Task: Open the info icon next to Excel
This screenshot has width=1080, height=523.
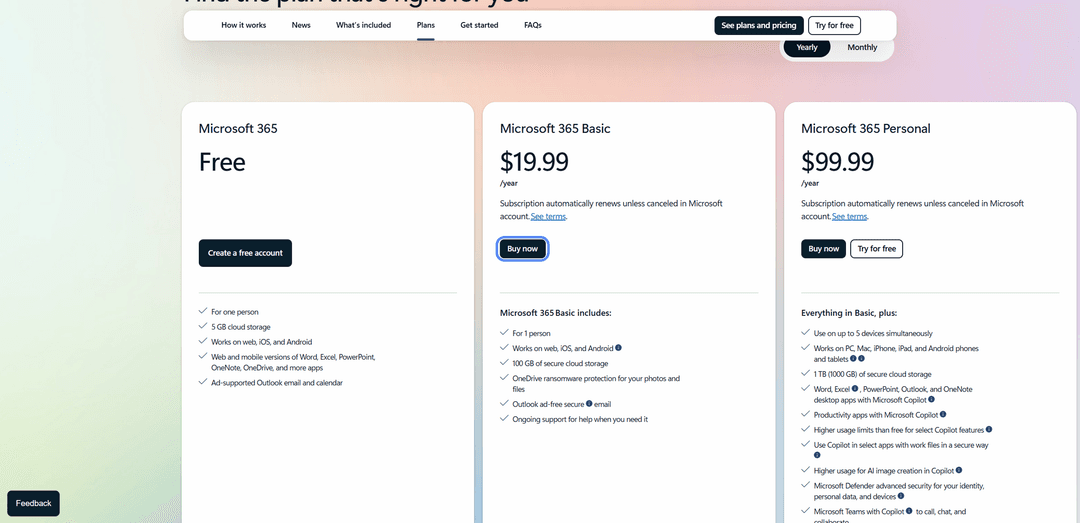Action: [855, 389]
